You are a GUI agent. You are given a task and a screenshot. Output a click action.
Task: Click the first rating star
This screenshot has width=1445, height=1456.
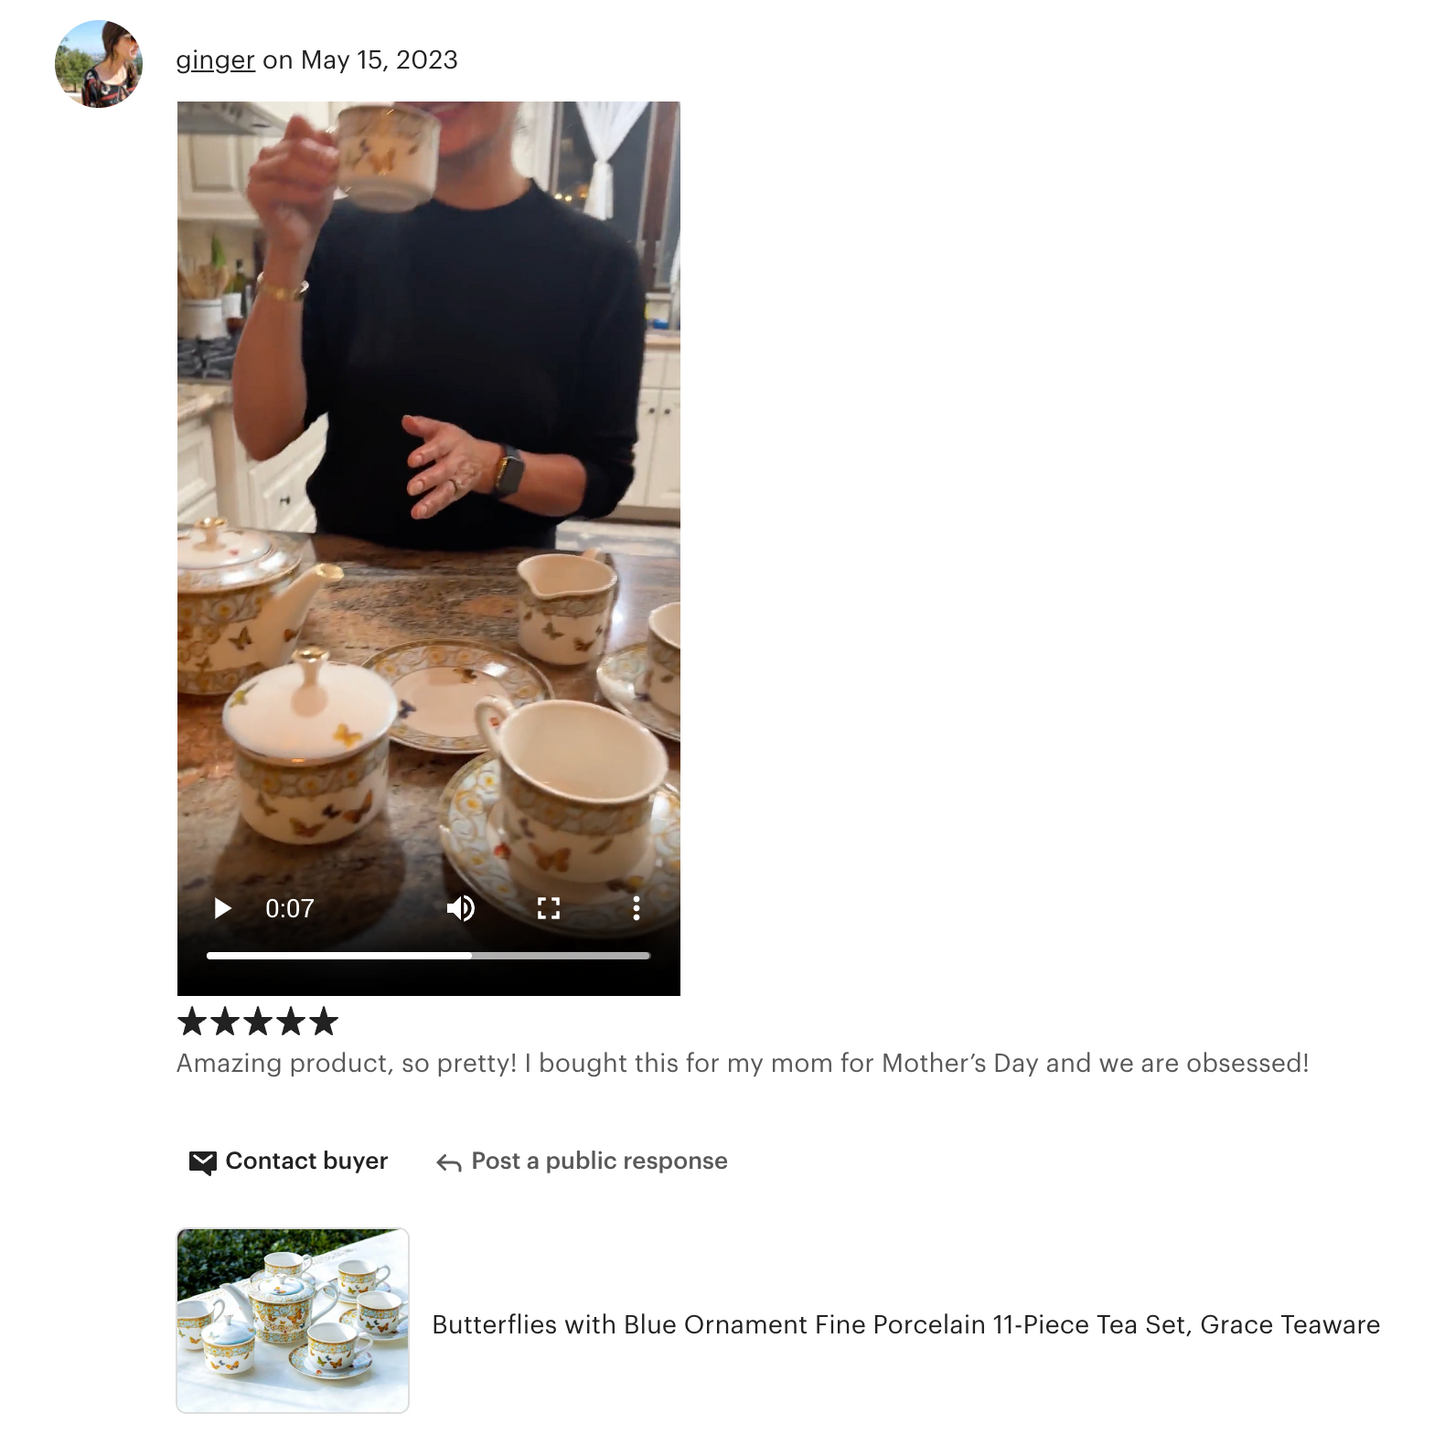(x=192, y=1022)
